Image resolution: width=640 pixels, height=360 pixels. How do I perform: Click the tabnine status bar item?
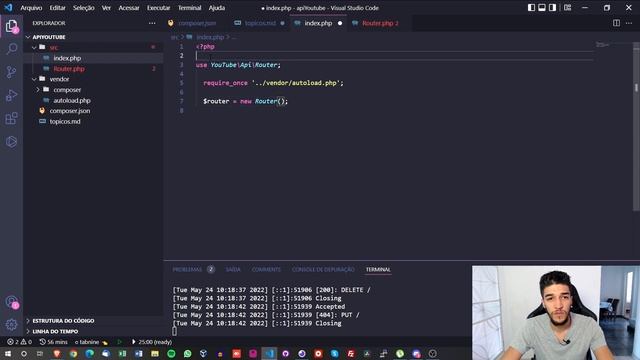[91, 342]
